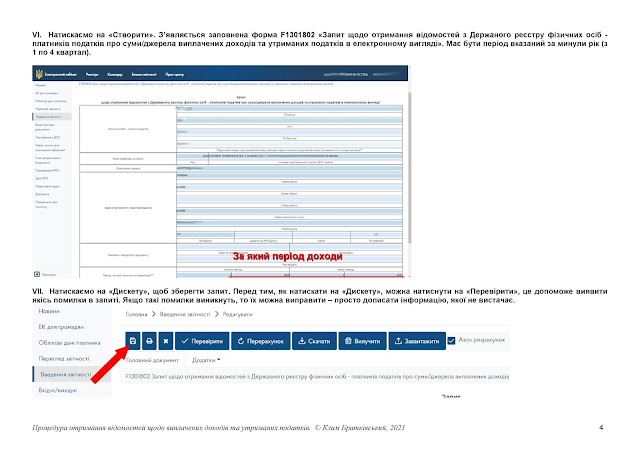The height and width of the screenshot is (452, 640).
Task: Open Облікові дані платника beside the toolbar
Action: tap(69, 343)
